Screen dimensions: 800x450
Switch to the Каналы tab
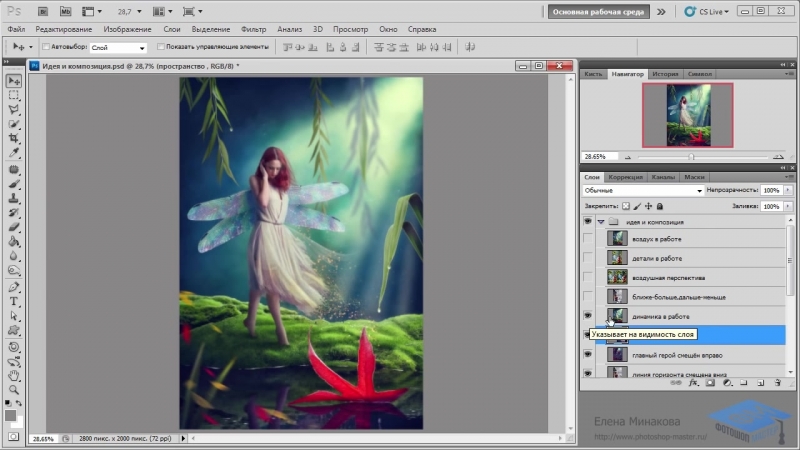point(663,177)
